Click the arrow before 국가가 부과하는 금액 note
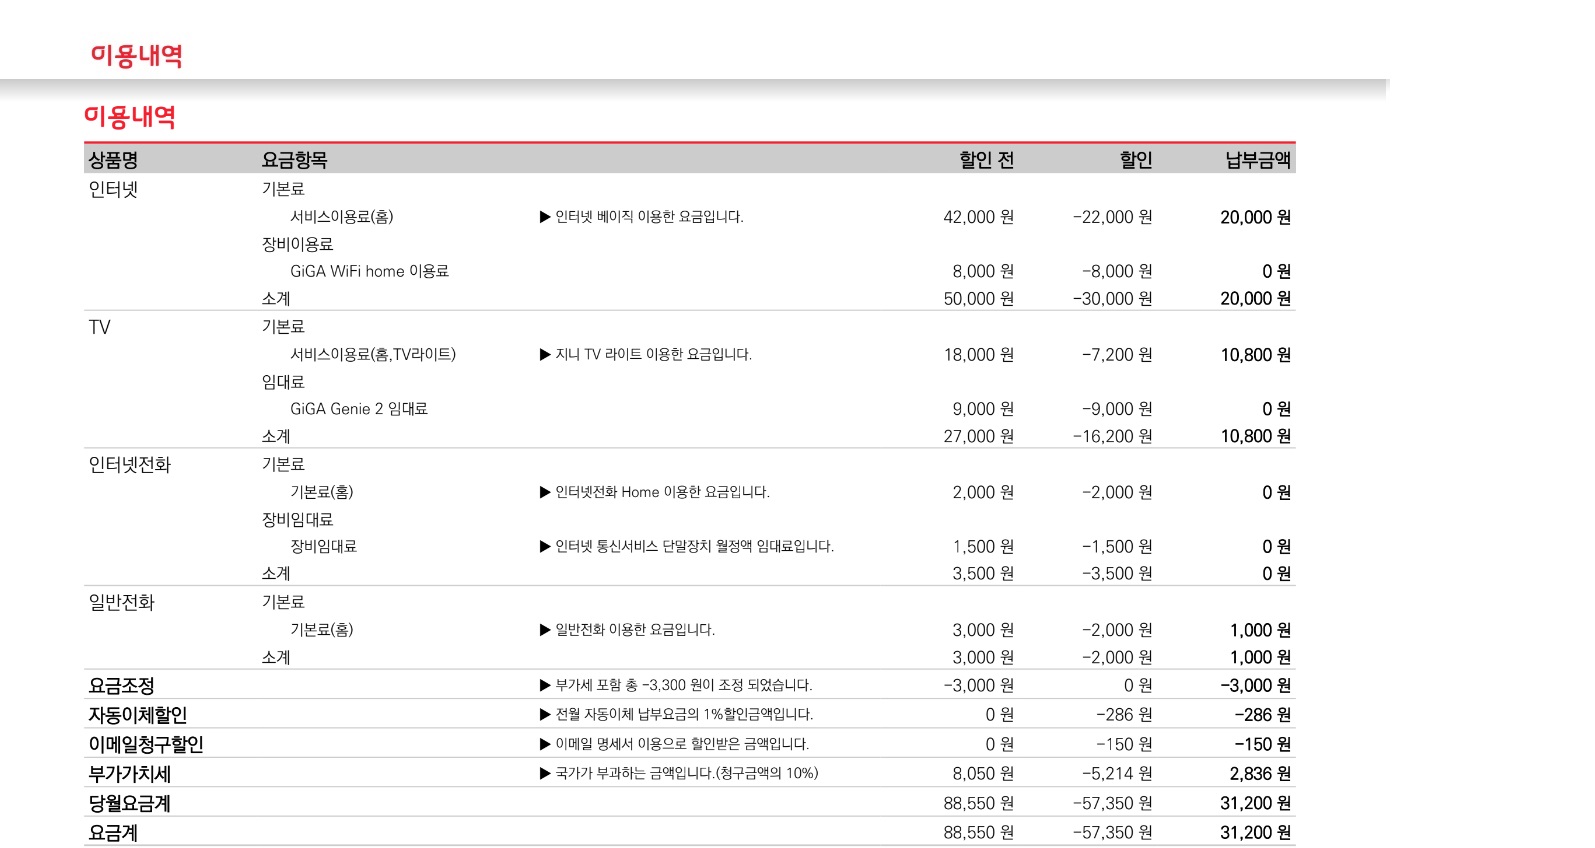This screenshot has height=848, width=1595. 545,774
